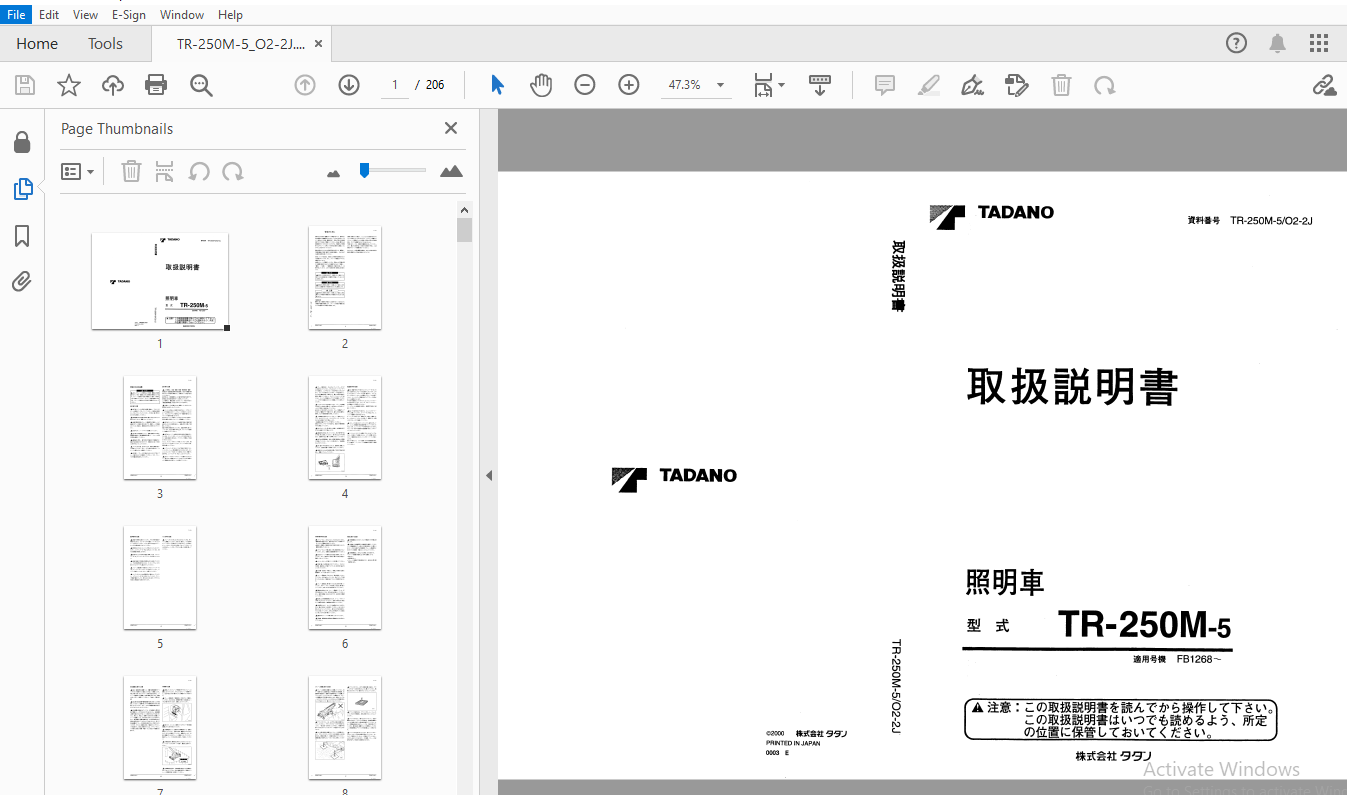This screenshot has height=795, width=1347.
Task: Zoom out with the minus icon
Action: 585,85
